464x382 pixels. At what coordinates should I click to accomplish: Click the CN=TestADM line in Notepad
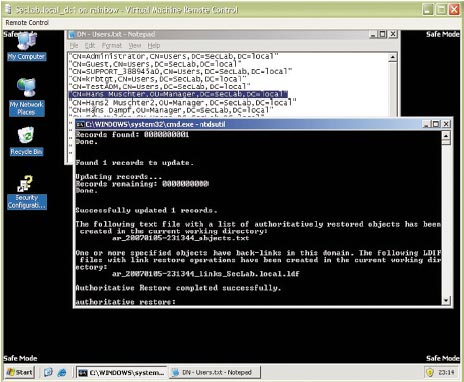[x=160, y=87]
